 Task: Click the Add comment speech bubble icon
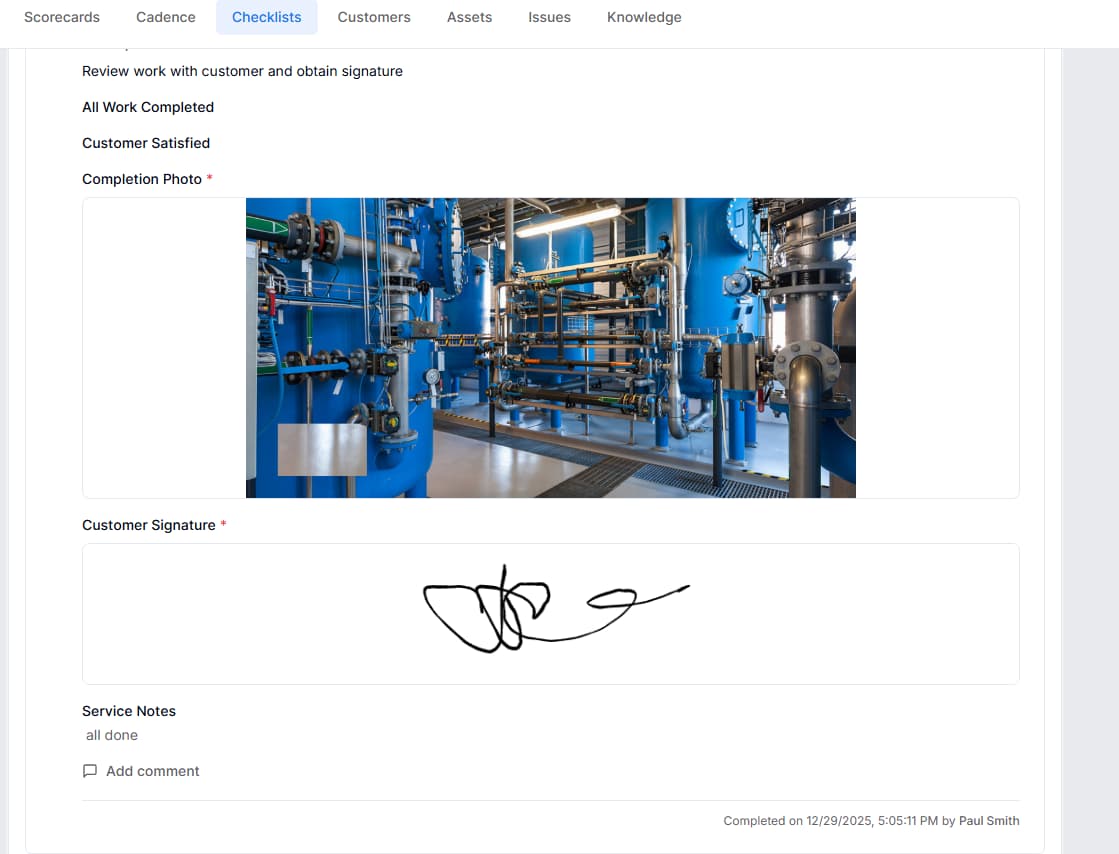90,770
